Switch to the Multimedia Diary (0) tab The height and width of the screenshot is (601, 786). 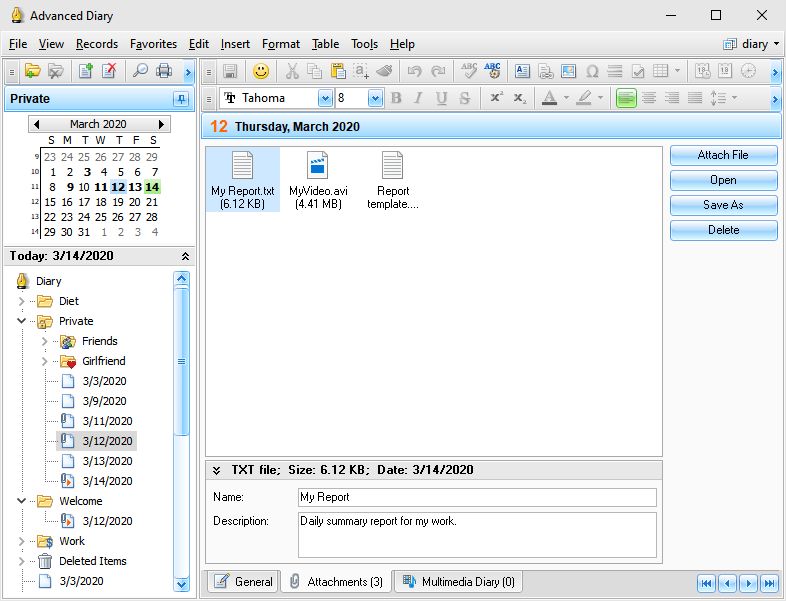click(x=458, y=581)
